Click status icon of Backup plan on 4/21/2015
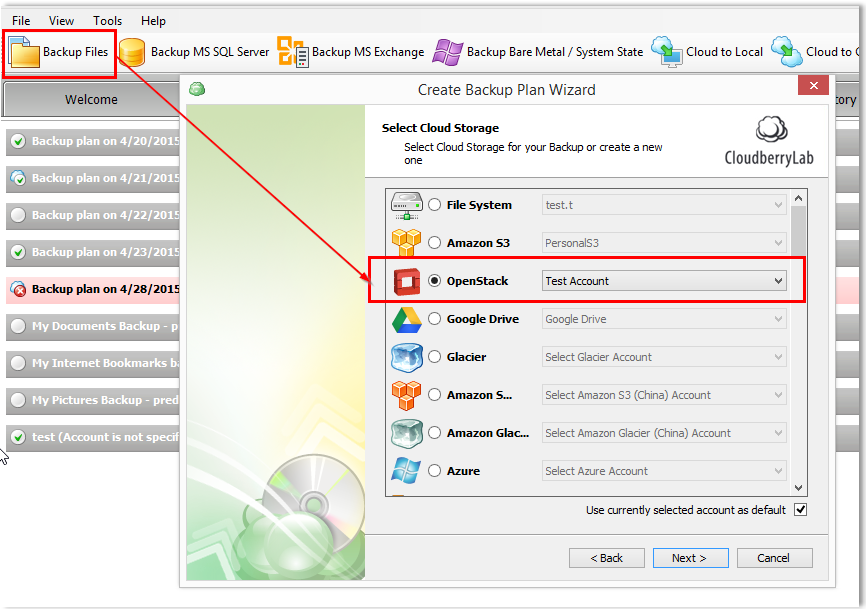Viewport: 866px width, 609px height. (18, 178)
